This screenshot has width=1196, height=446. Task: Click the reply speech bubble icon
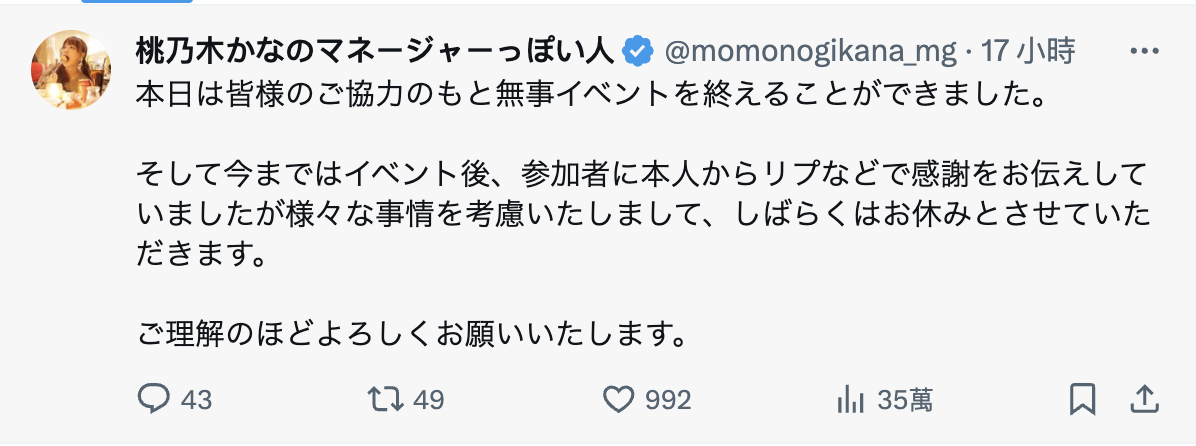point(153,400)
